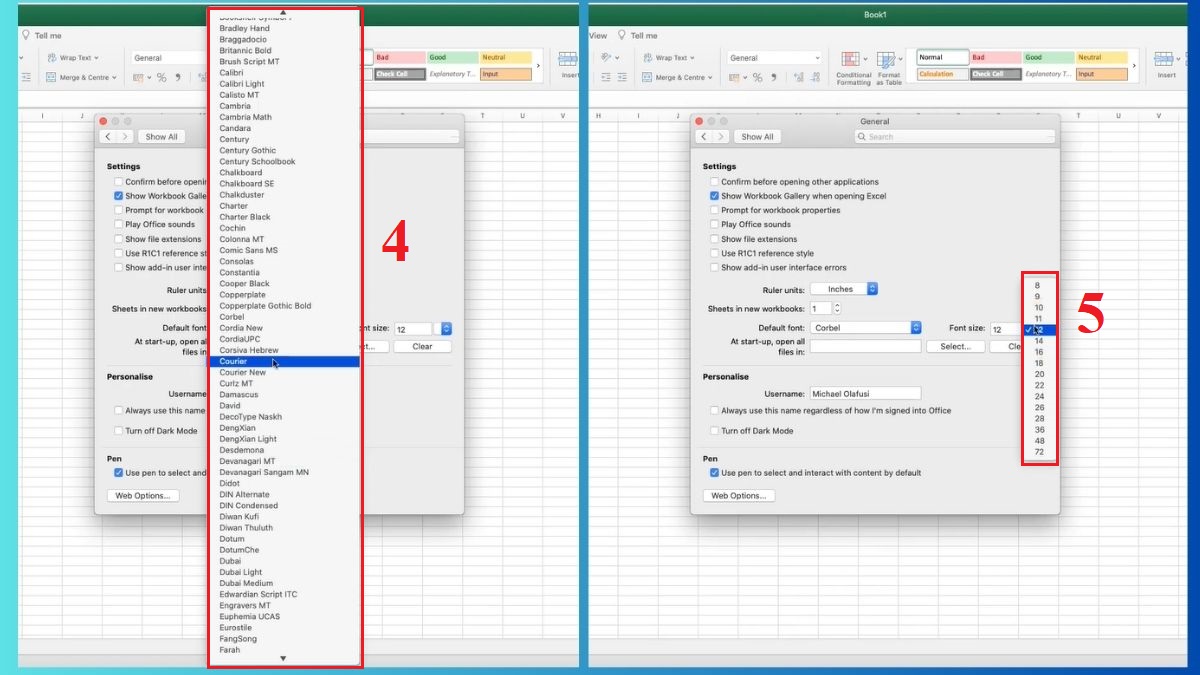Click the Format as Table icon

887,62
